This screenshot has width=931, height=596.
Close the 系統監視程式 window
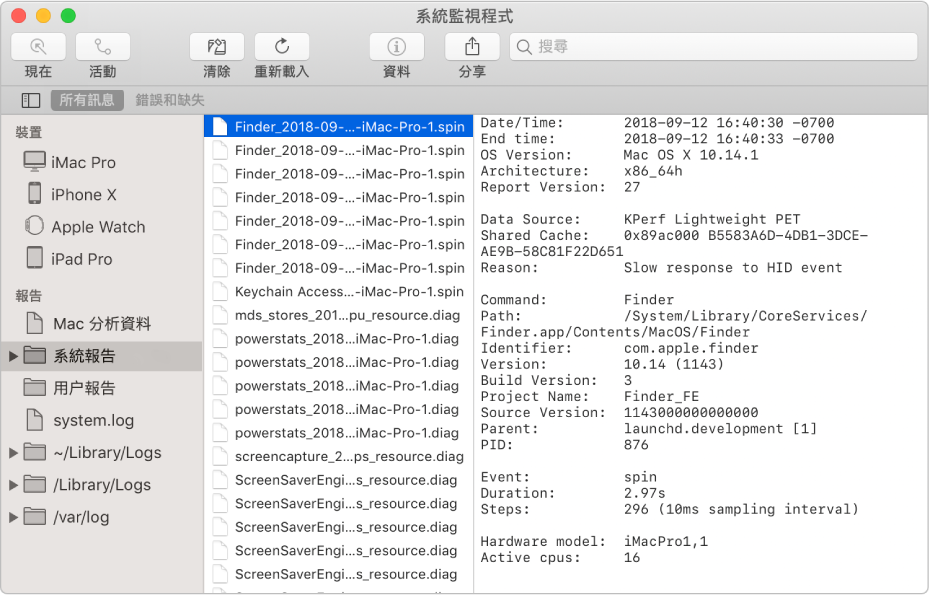pos(18,15)
